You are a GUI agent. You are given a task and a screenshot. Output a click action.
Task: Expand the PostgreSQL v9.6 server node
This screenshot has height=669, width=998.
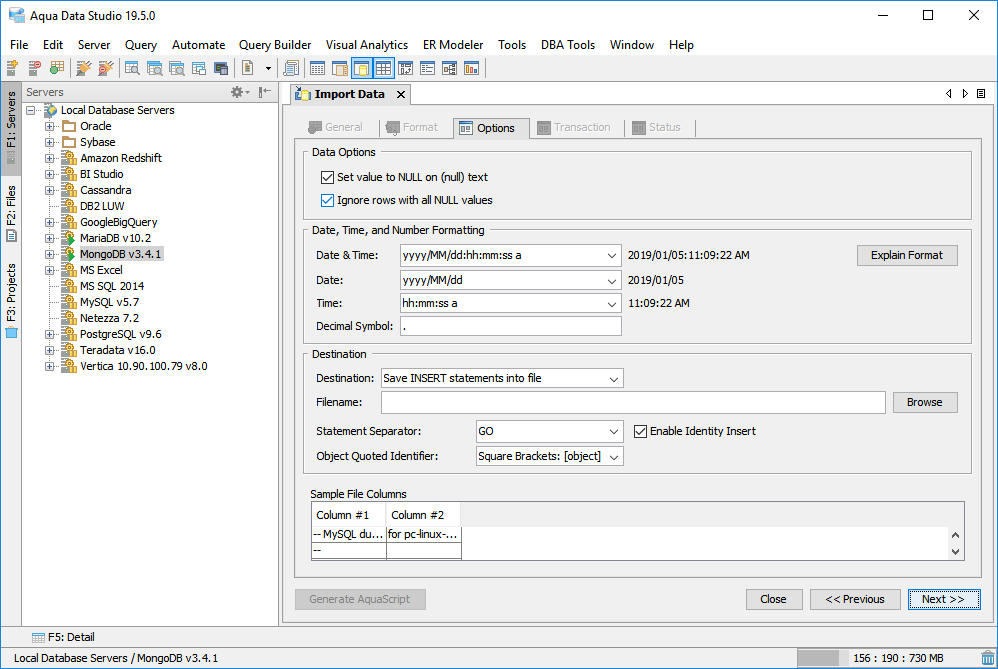(x=49, y=334)
